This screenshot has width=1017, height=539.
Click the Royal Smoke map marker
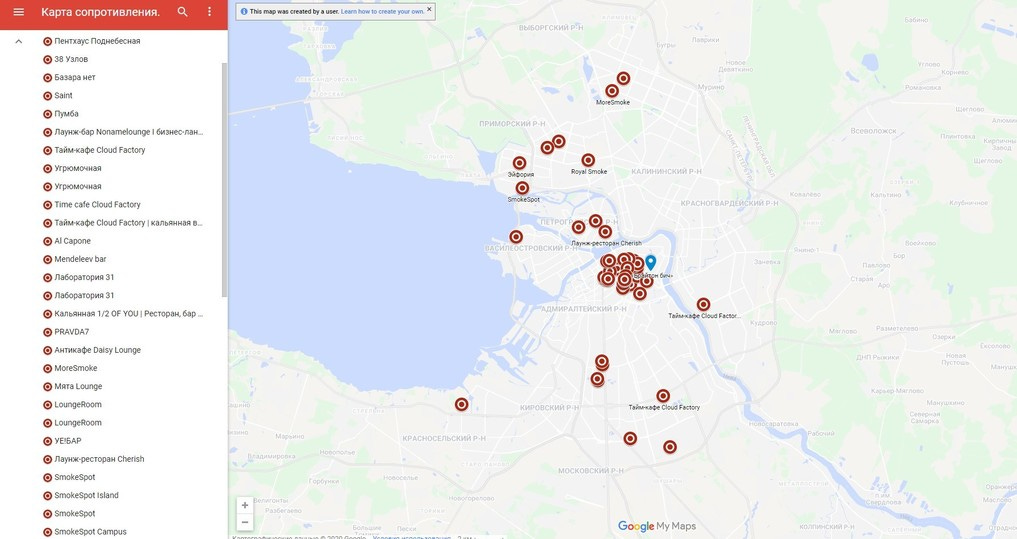(x=588, y=160)
